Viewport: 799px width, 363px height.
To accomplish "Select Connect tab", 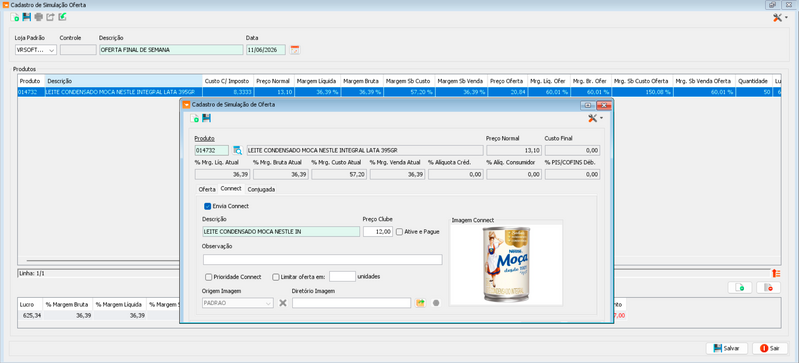I will click(x=231, y=189).
